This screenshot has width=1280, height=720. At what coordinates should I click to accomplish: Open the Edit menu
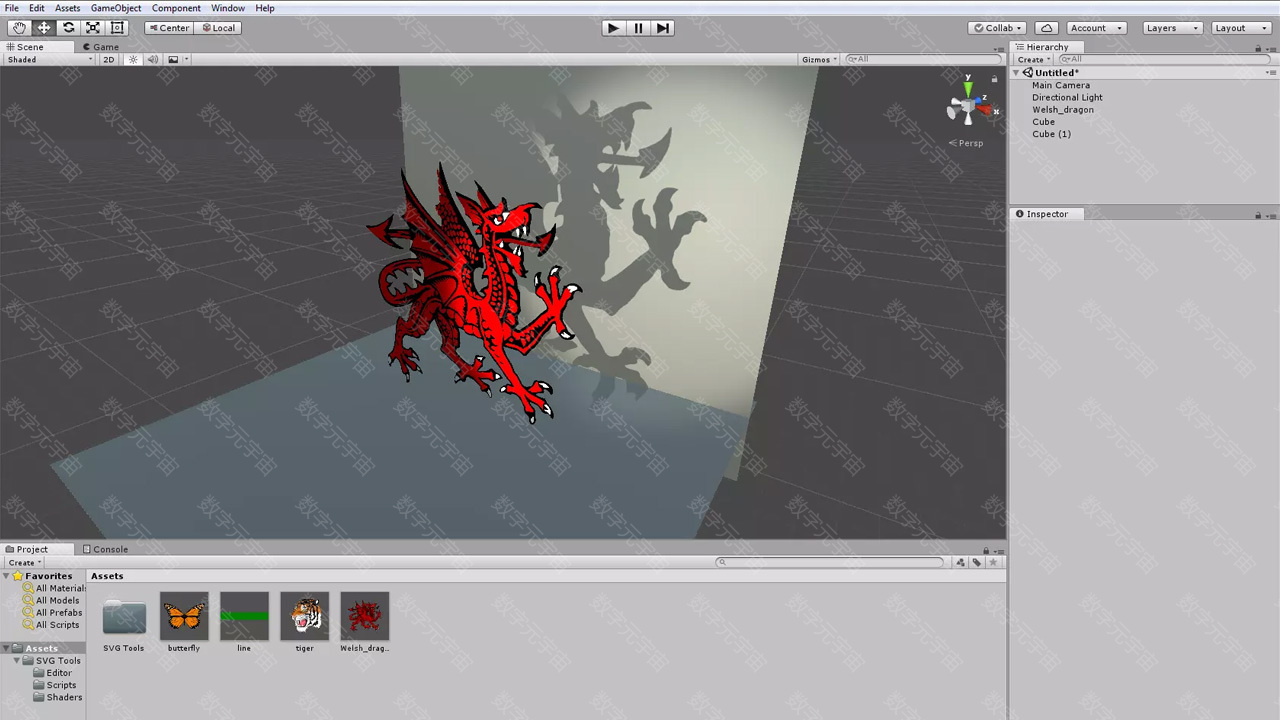(36, 8)
